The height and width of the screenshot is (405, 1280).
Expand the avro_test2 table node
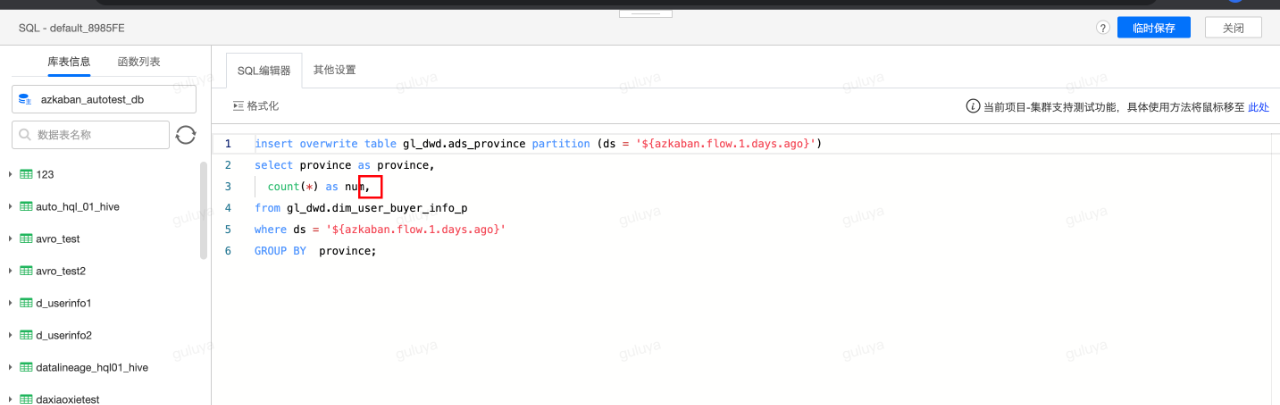[10, 271]
